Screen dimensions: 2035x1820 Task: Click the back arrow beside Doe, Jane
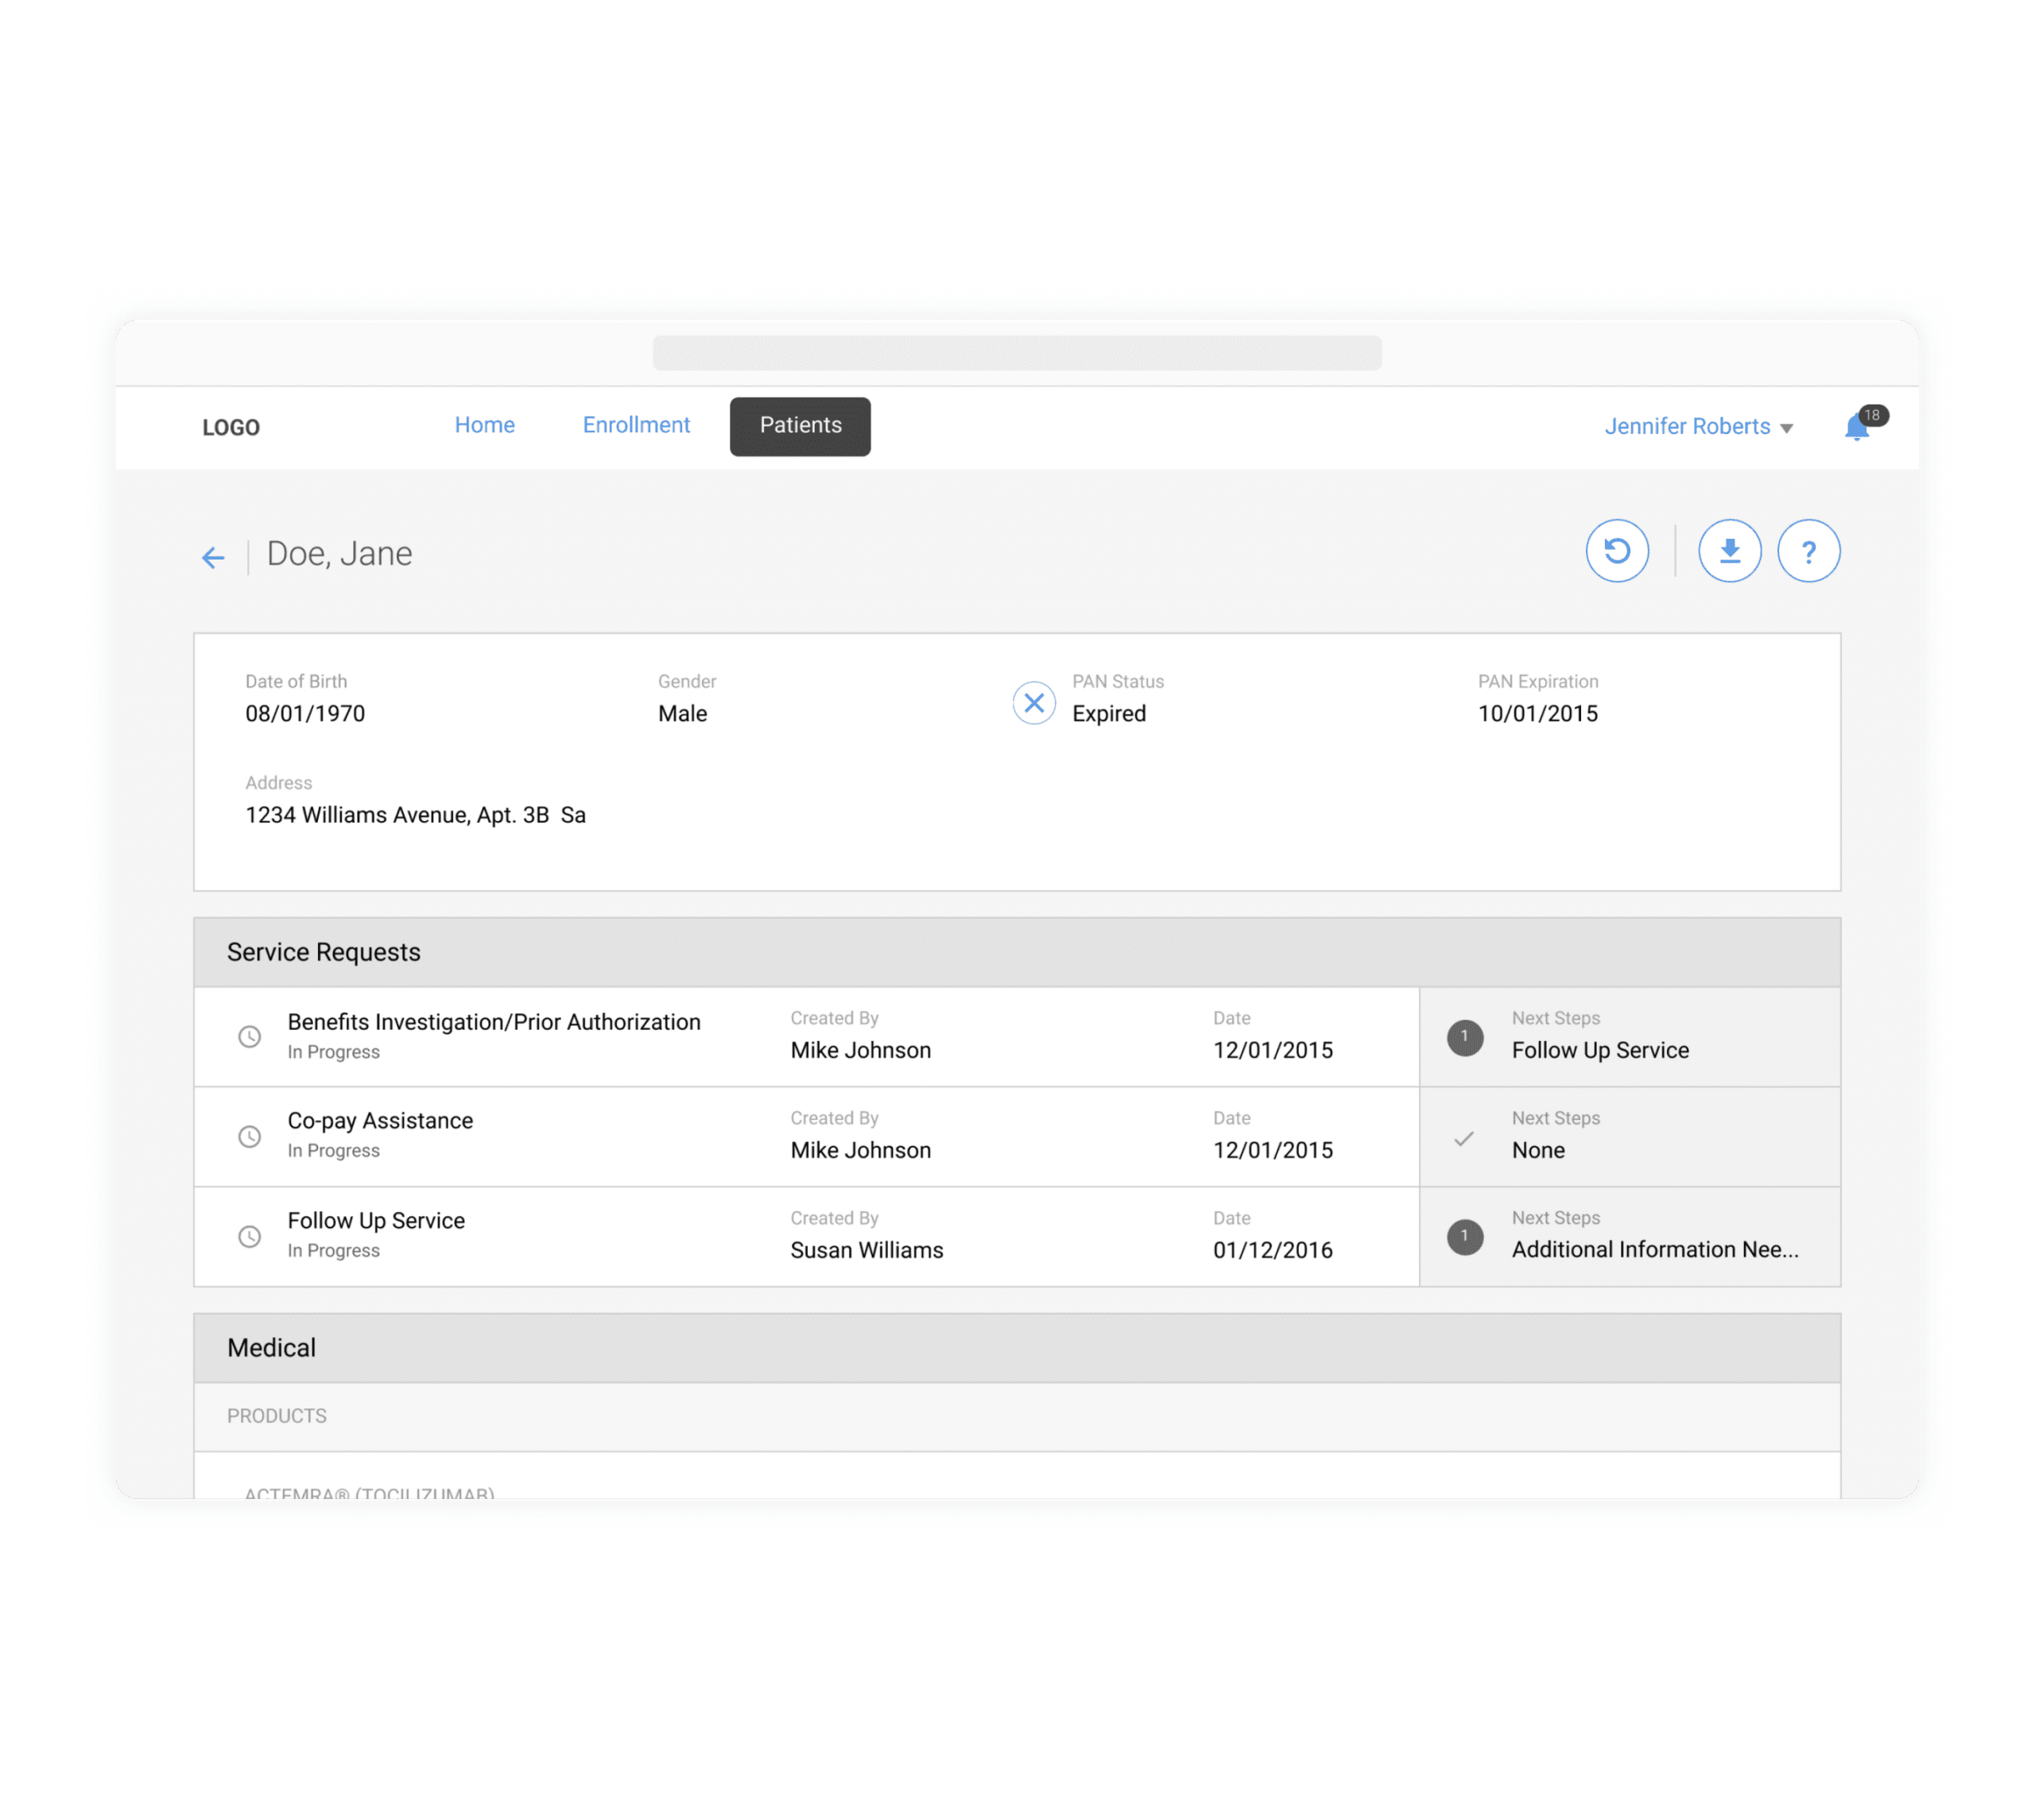point(213,557)
